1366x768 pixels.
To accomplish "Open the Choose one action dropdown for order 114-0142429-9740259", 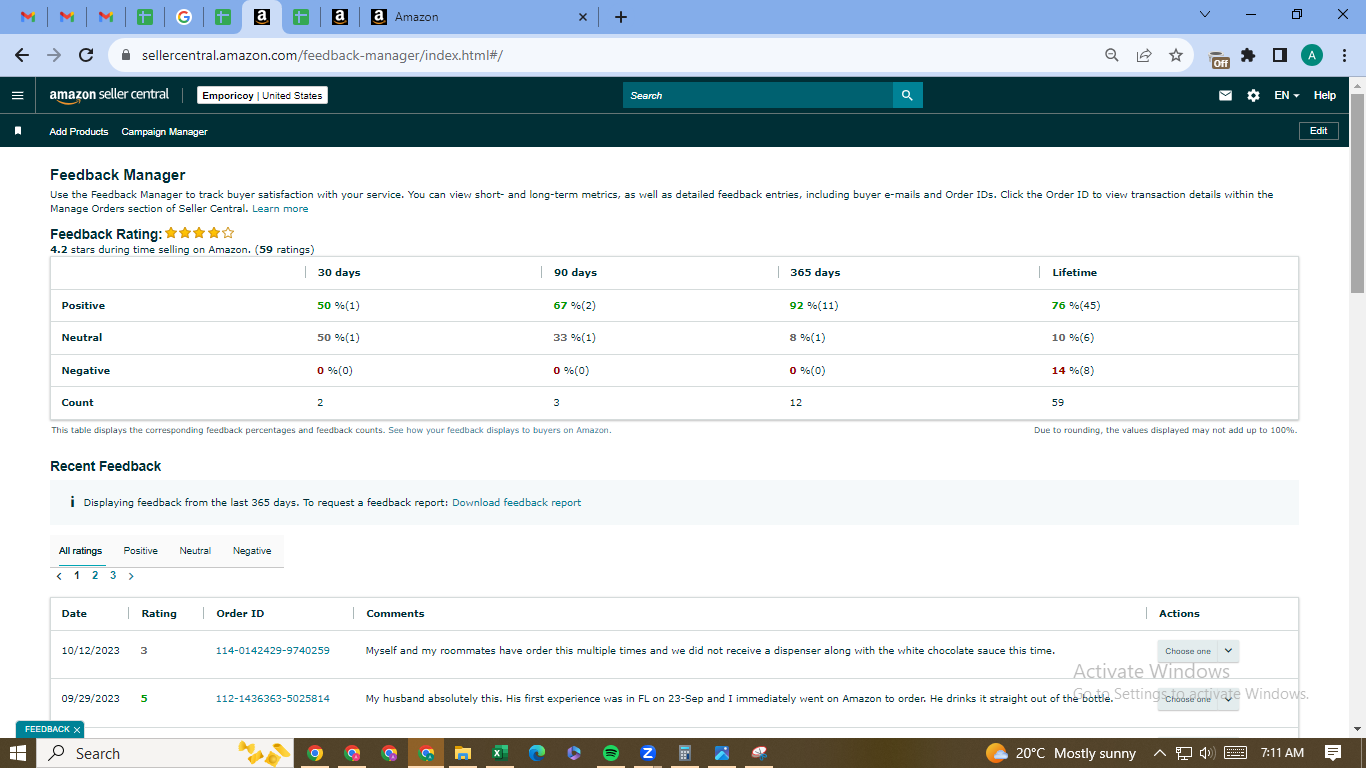I will pyautogui.click(x=1198, y=651).
